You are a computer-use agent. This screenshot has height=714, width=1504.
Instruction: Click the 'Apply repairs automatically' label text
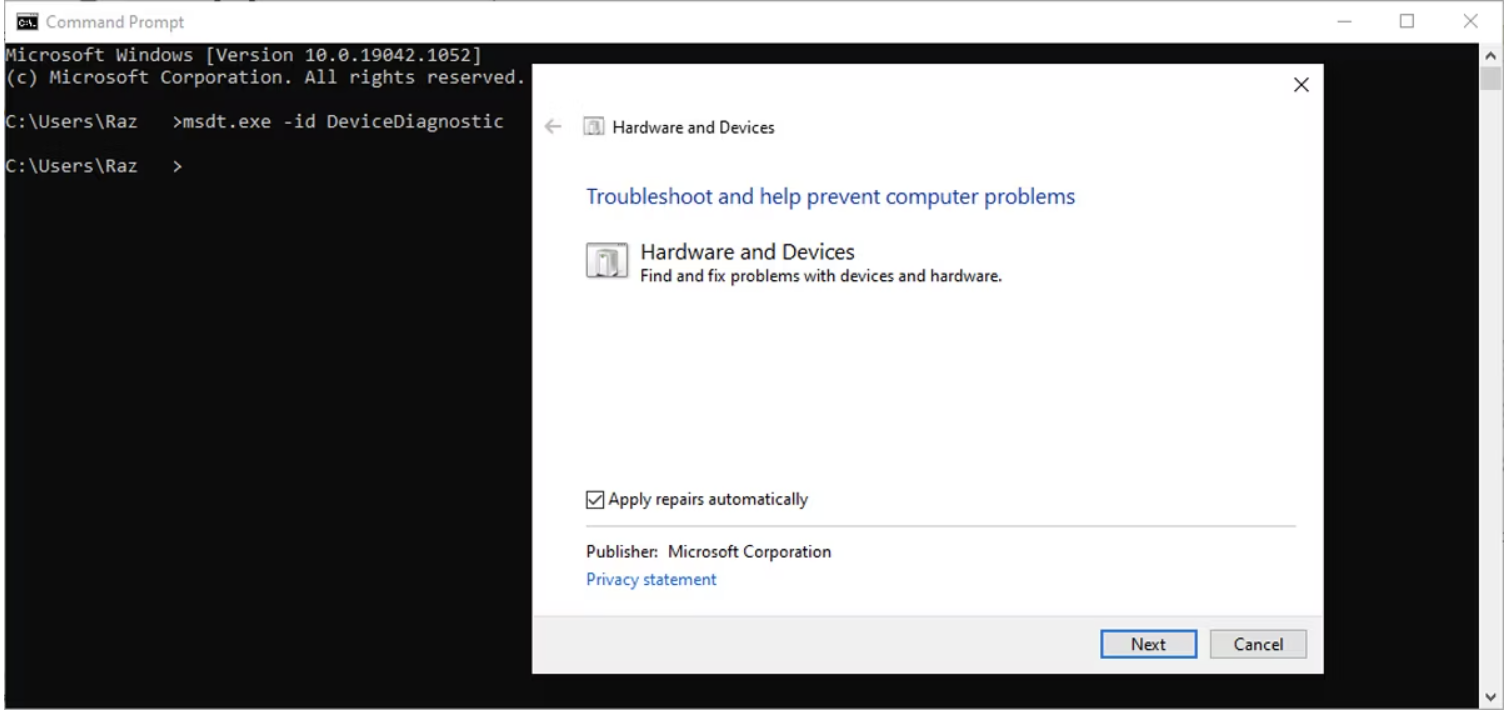pyautogui.click(x=708, y=500)
